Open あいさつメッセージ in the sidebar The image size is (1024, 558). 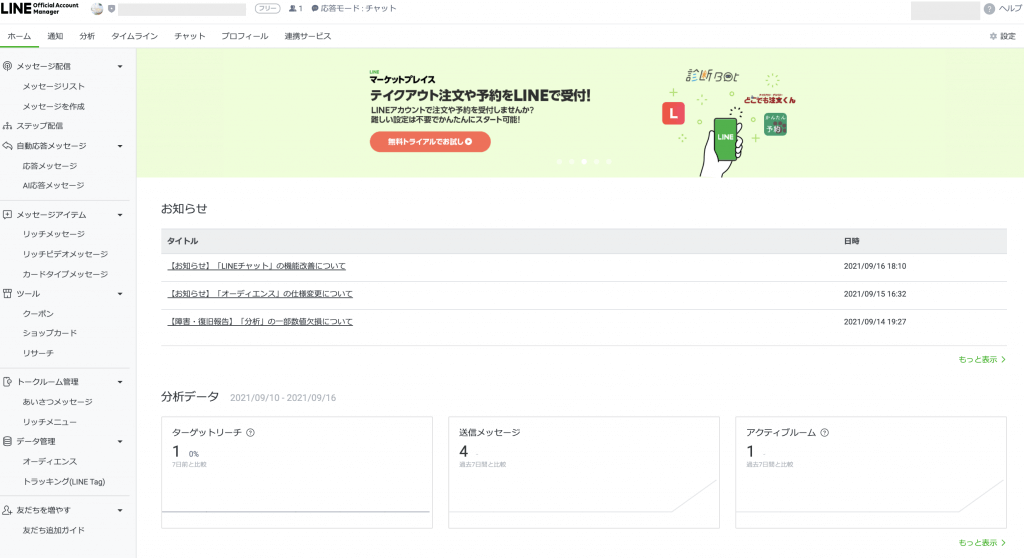click(x=57, y=402)
